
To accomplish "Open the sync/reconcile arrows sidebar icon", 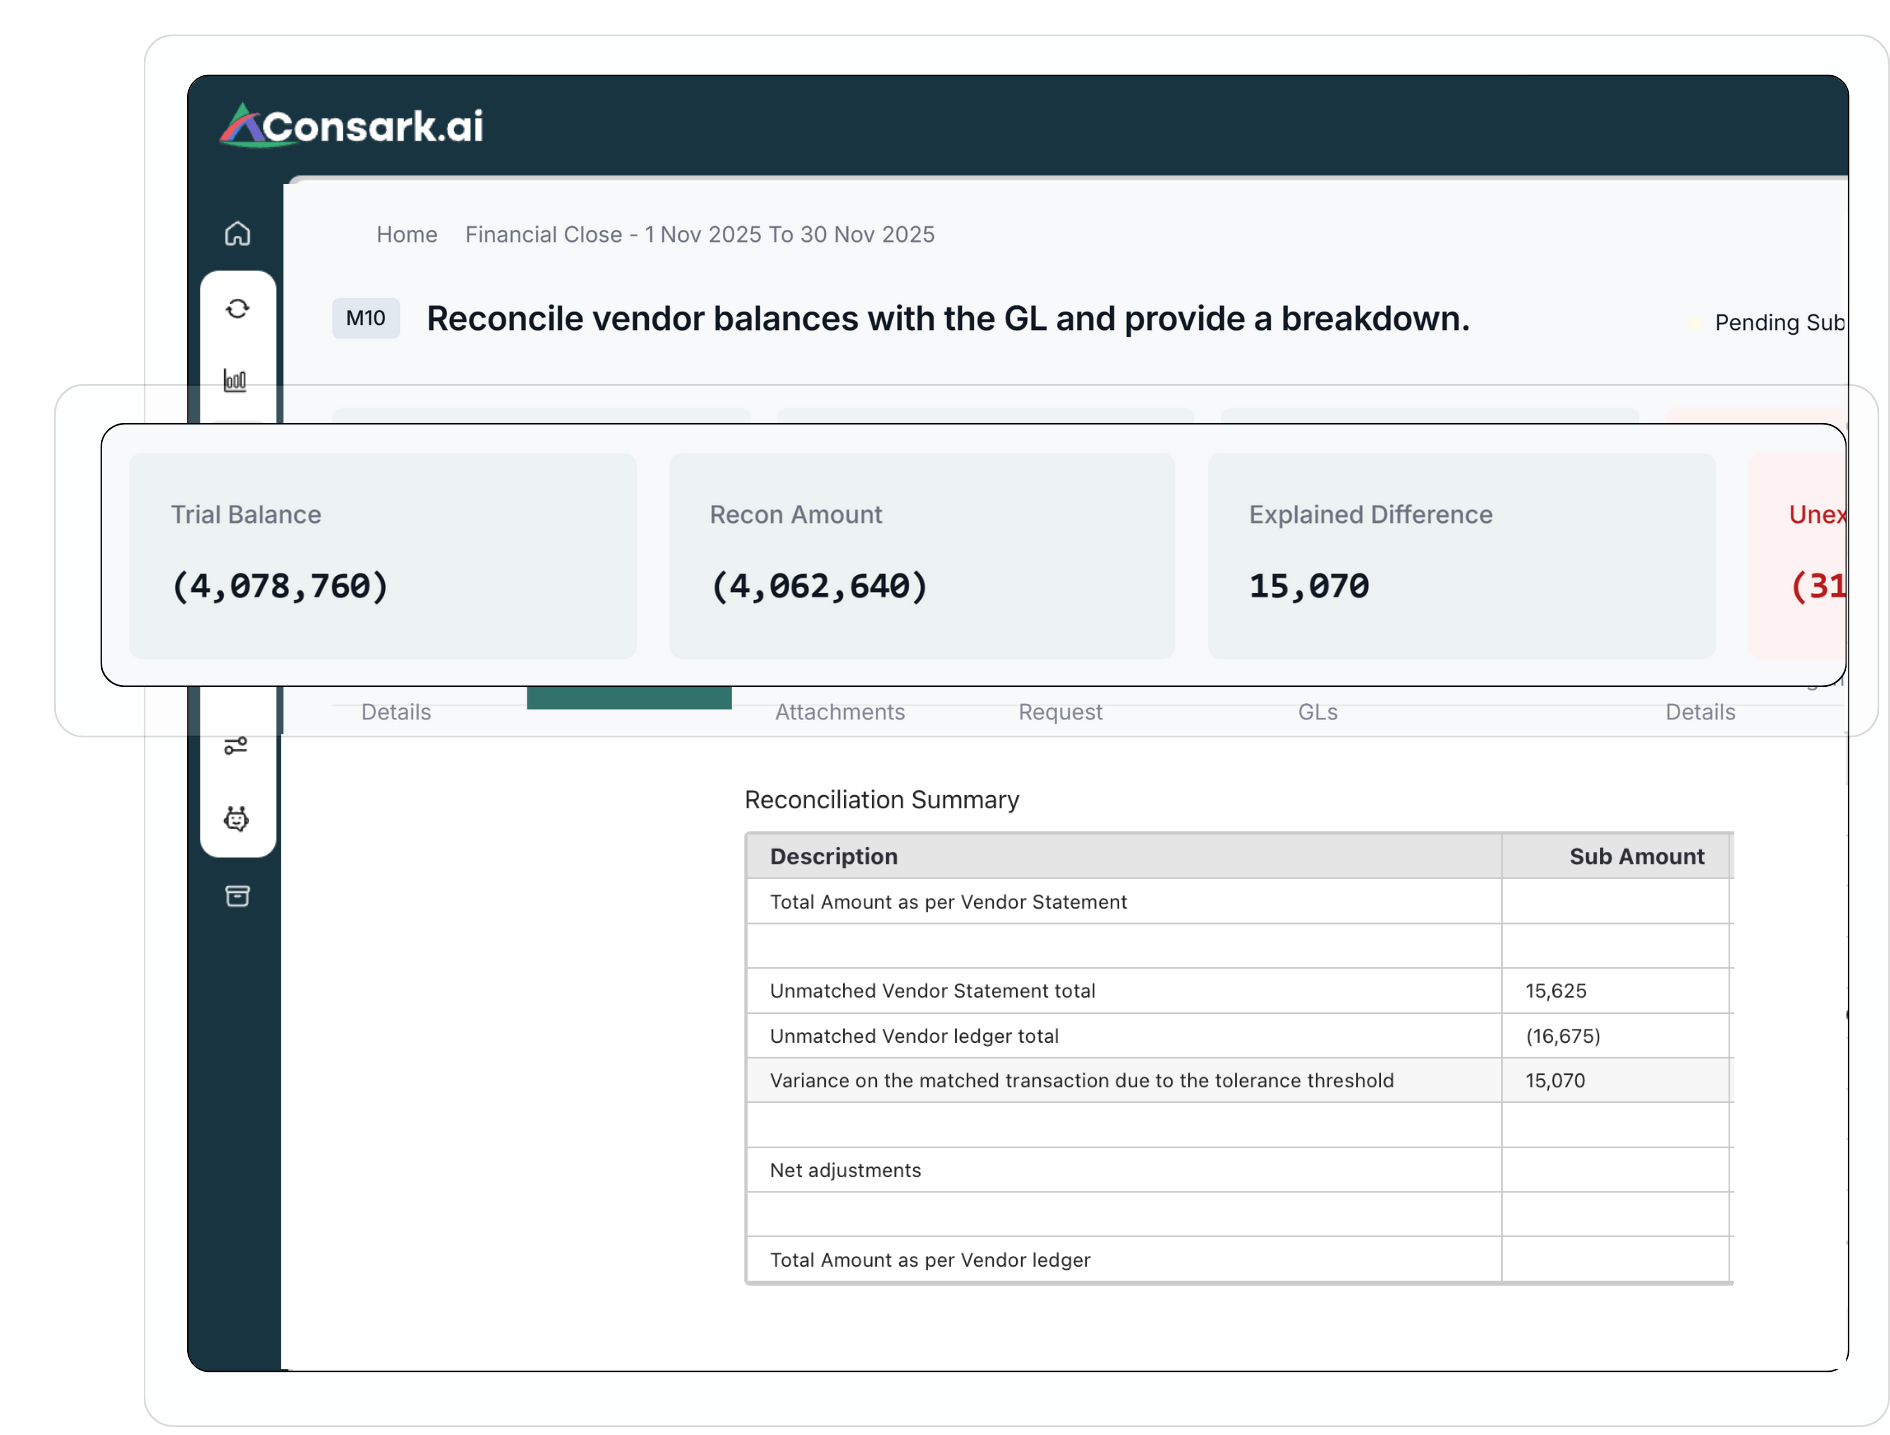I will pyautogui.click(x=237, y=309).
